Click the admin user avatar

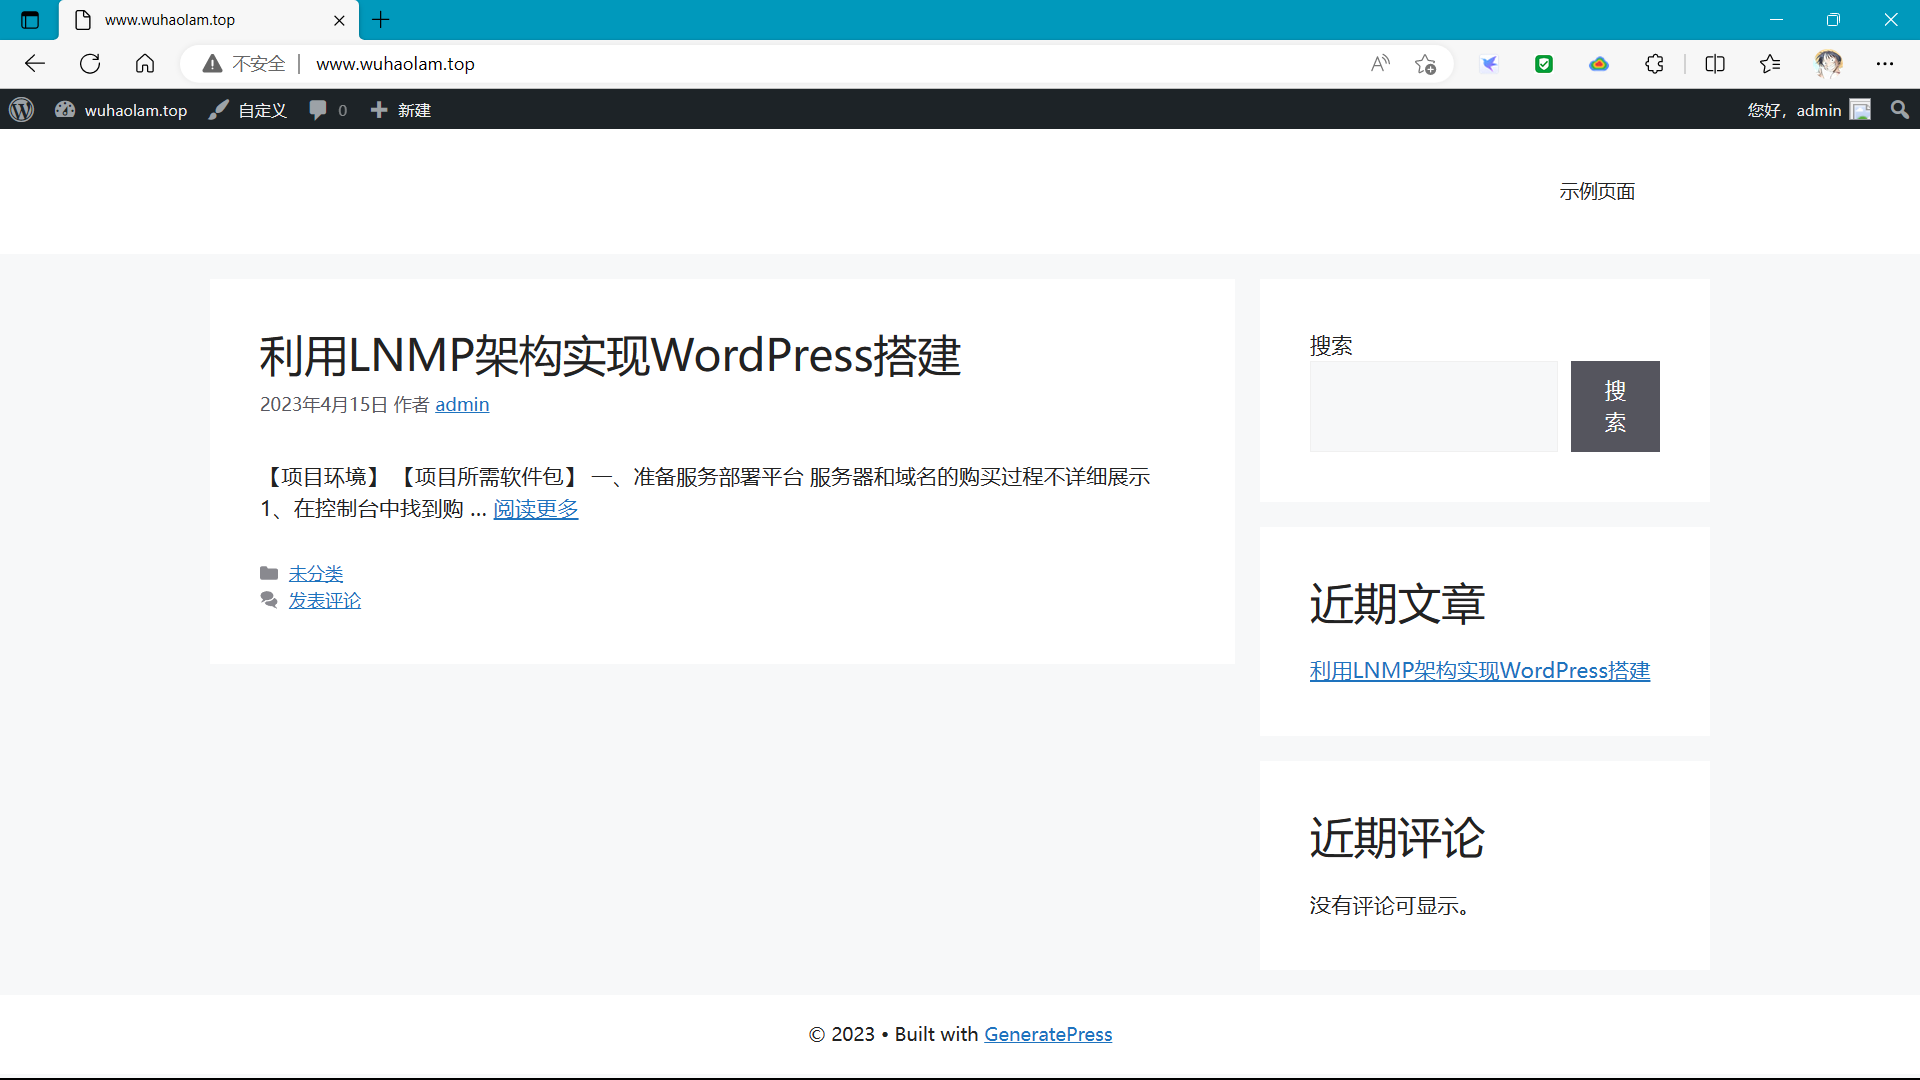coord(1860,110)
